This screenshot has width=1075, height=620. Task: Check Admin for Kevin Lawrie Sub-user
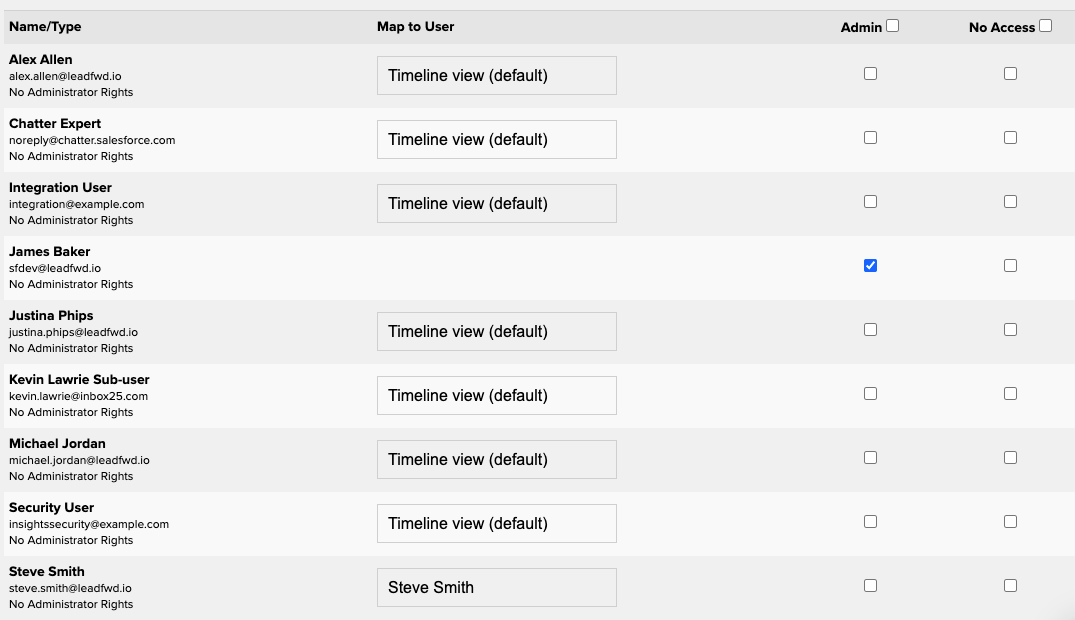[x=870, y=394]
